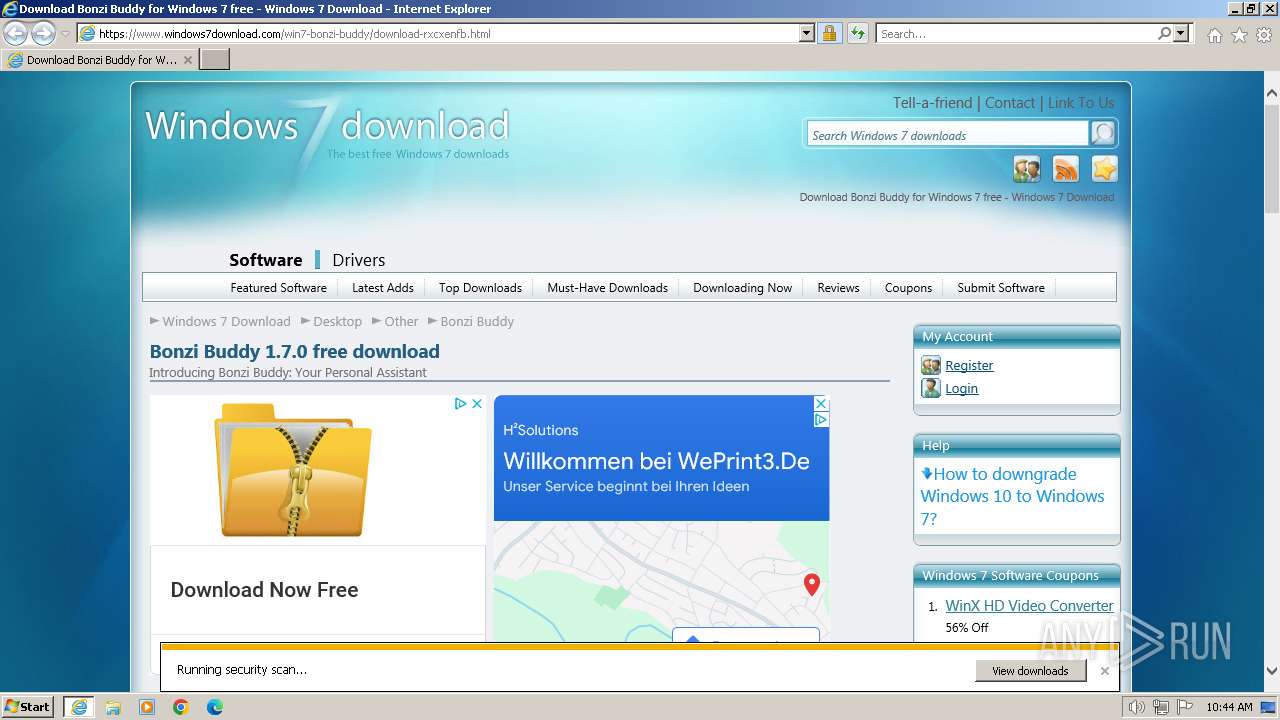
Task: Click the page vertical scrollbar
Action: (x=1271, y=382)
